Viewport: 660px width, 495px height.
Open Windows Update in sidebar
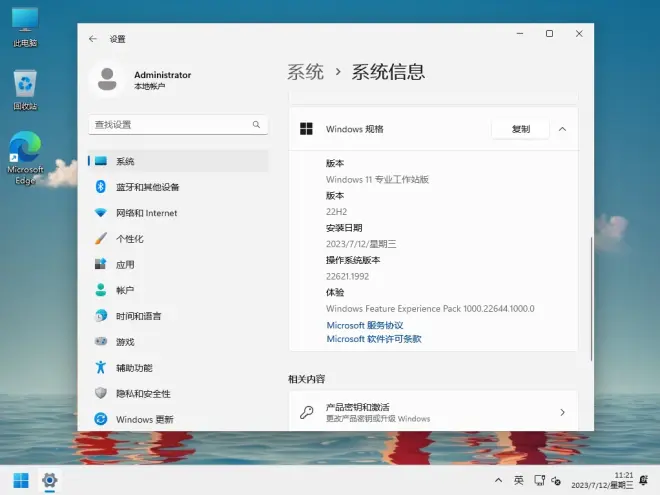click(x=144, y=420)
